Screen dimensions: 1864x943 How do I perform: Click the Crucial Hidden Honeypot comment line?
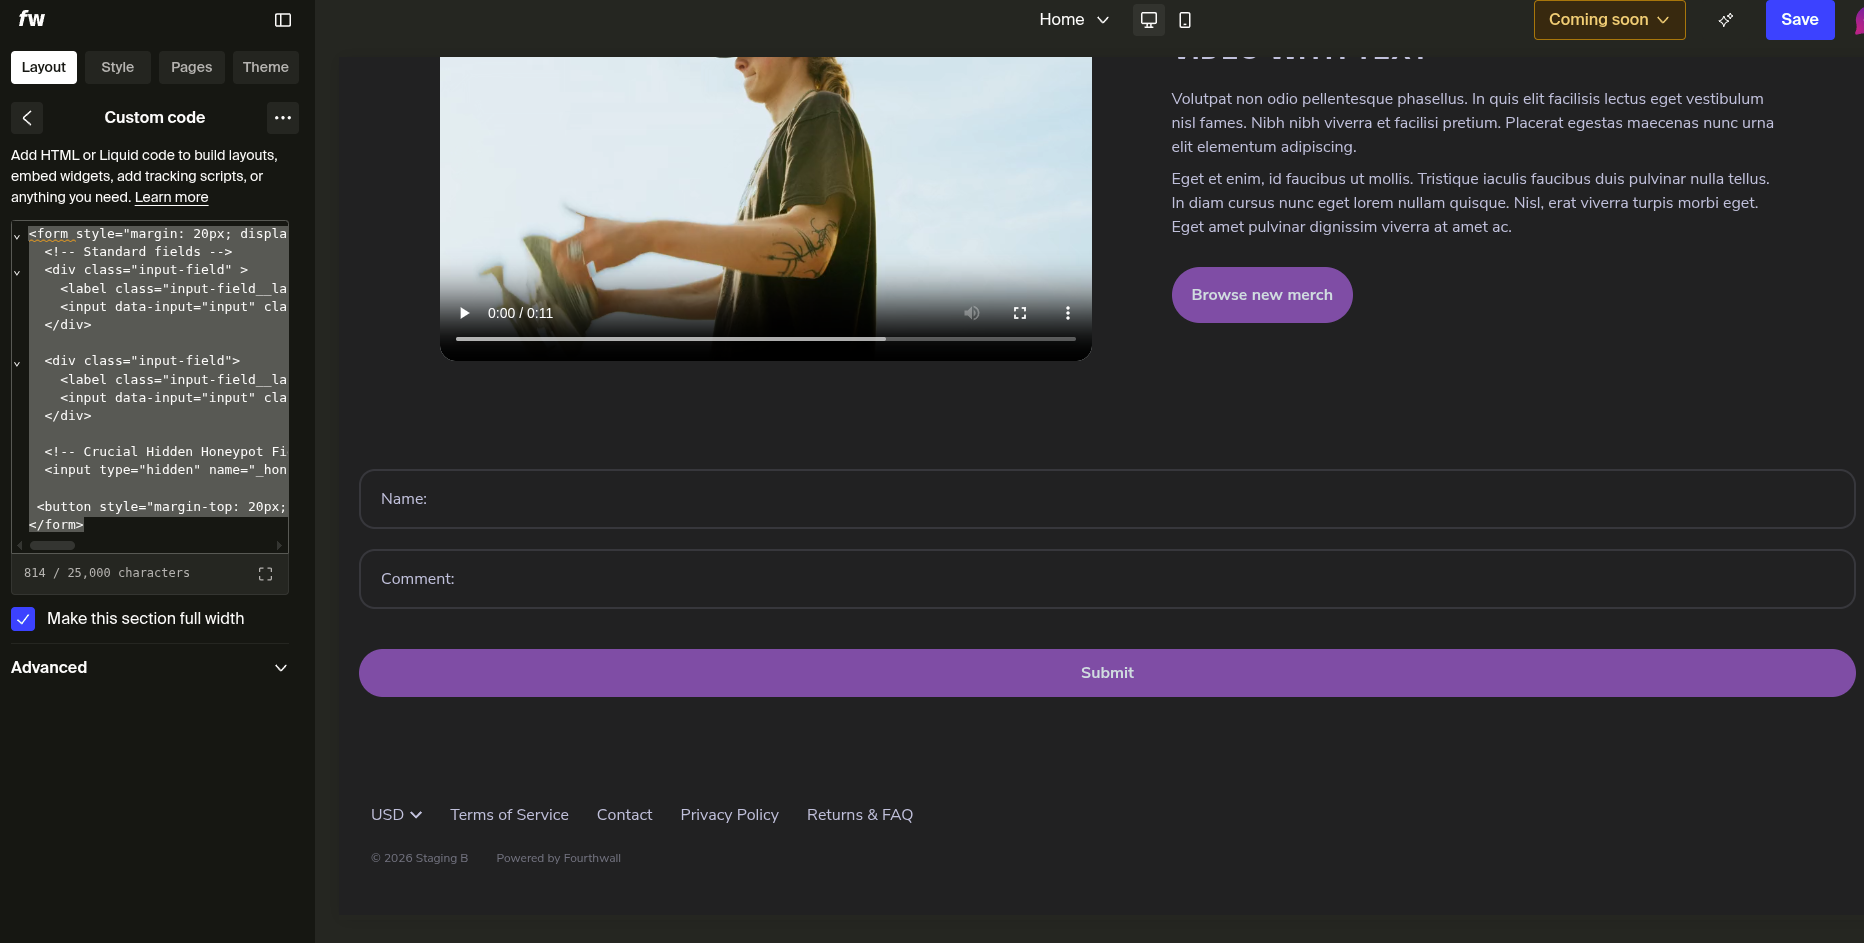point(165,452)
